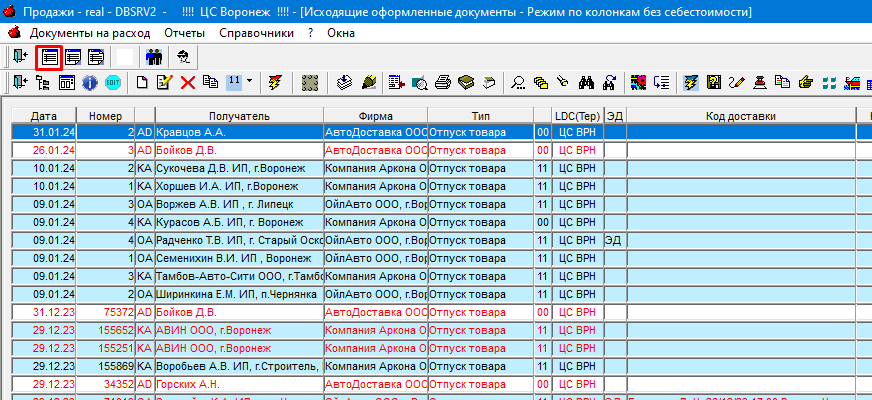872x400 pixels.
Task: Click the ЭД column header
Action: [615, 116]
